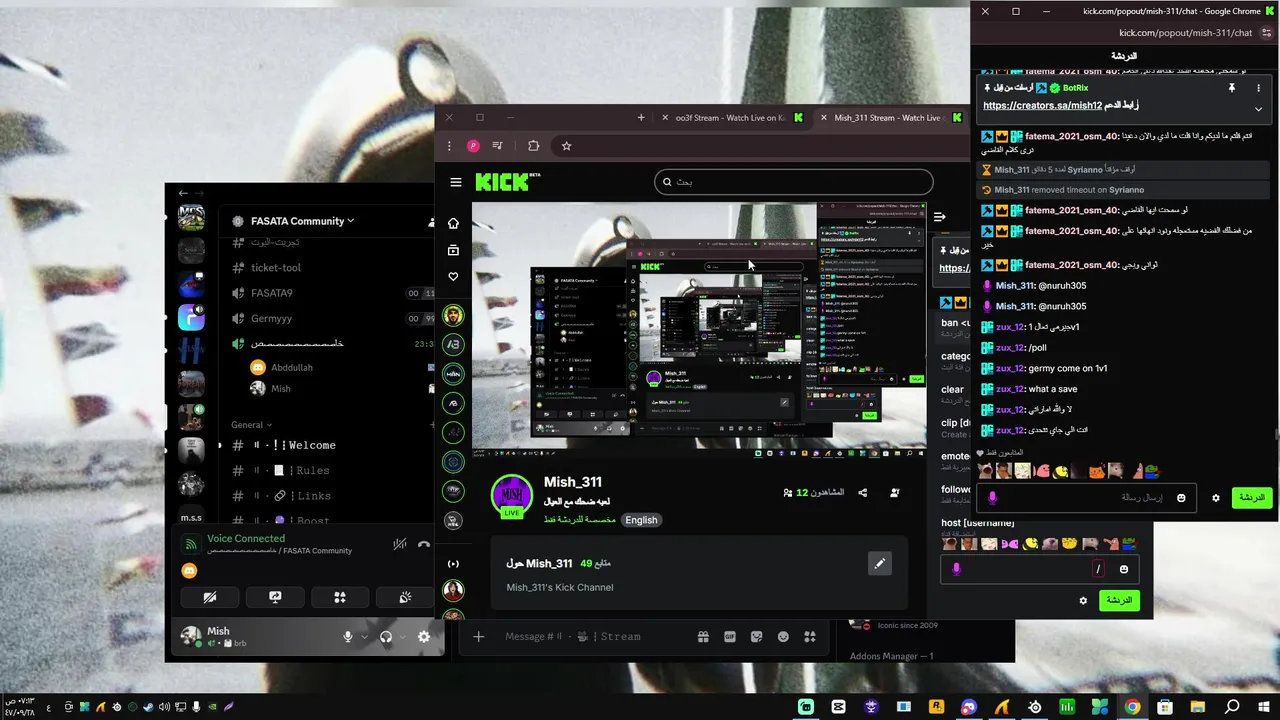Focus popout chat message input
1280x720 pixels.
click(x=1086, y=497)
